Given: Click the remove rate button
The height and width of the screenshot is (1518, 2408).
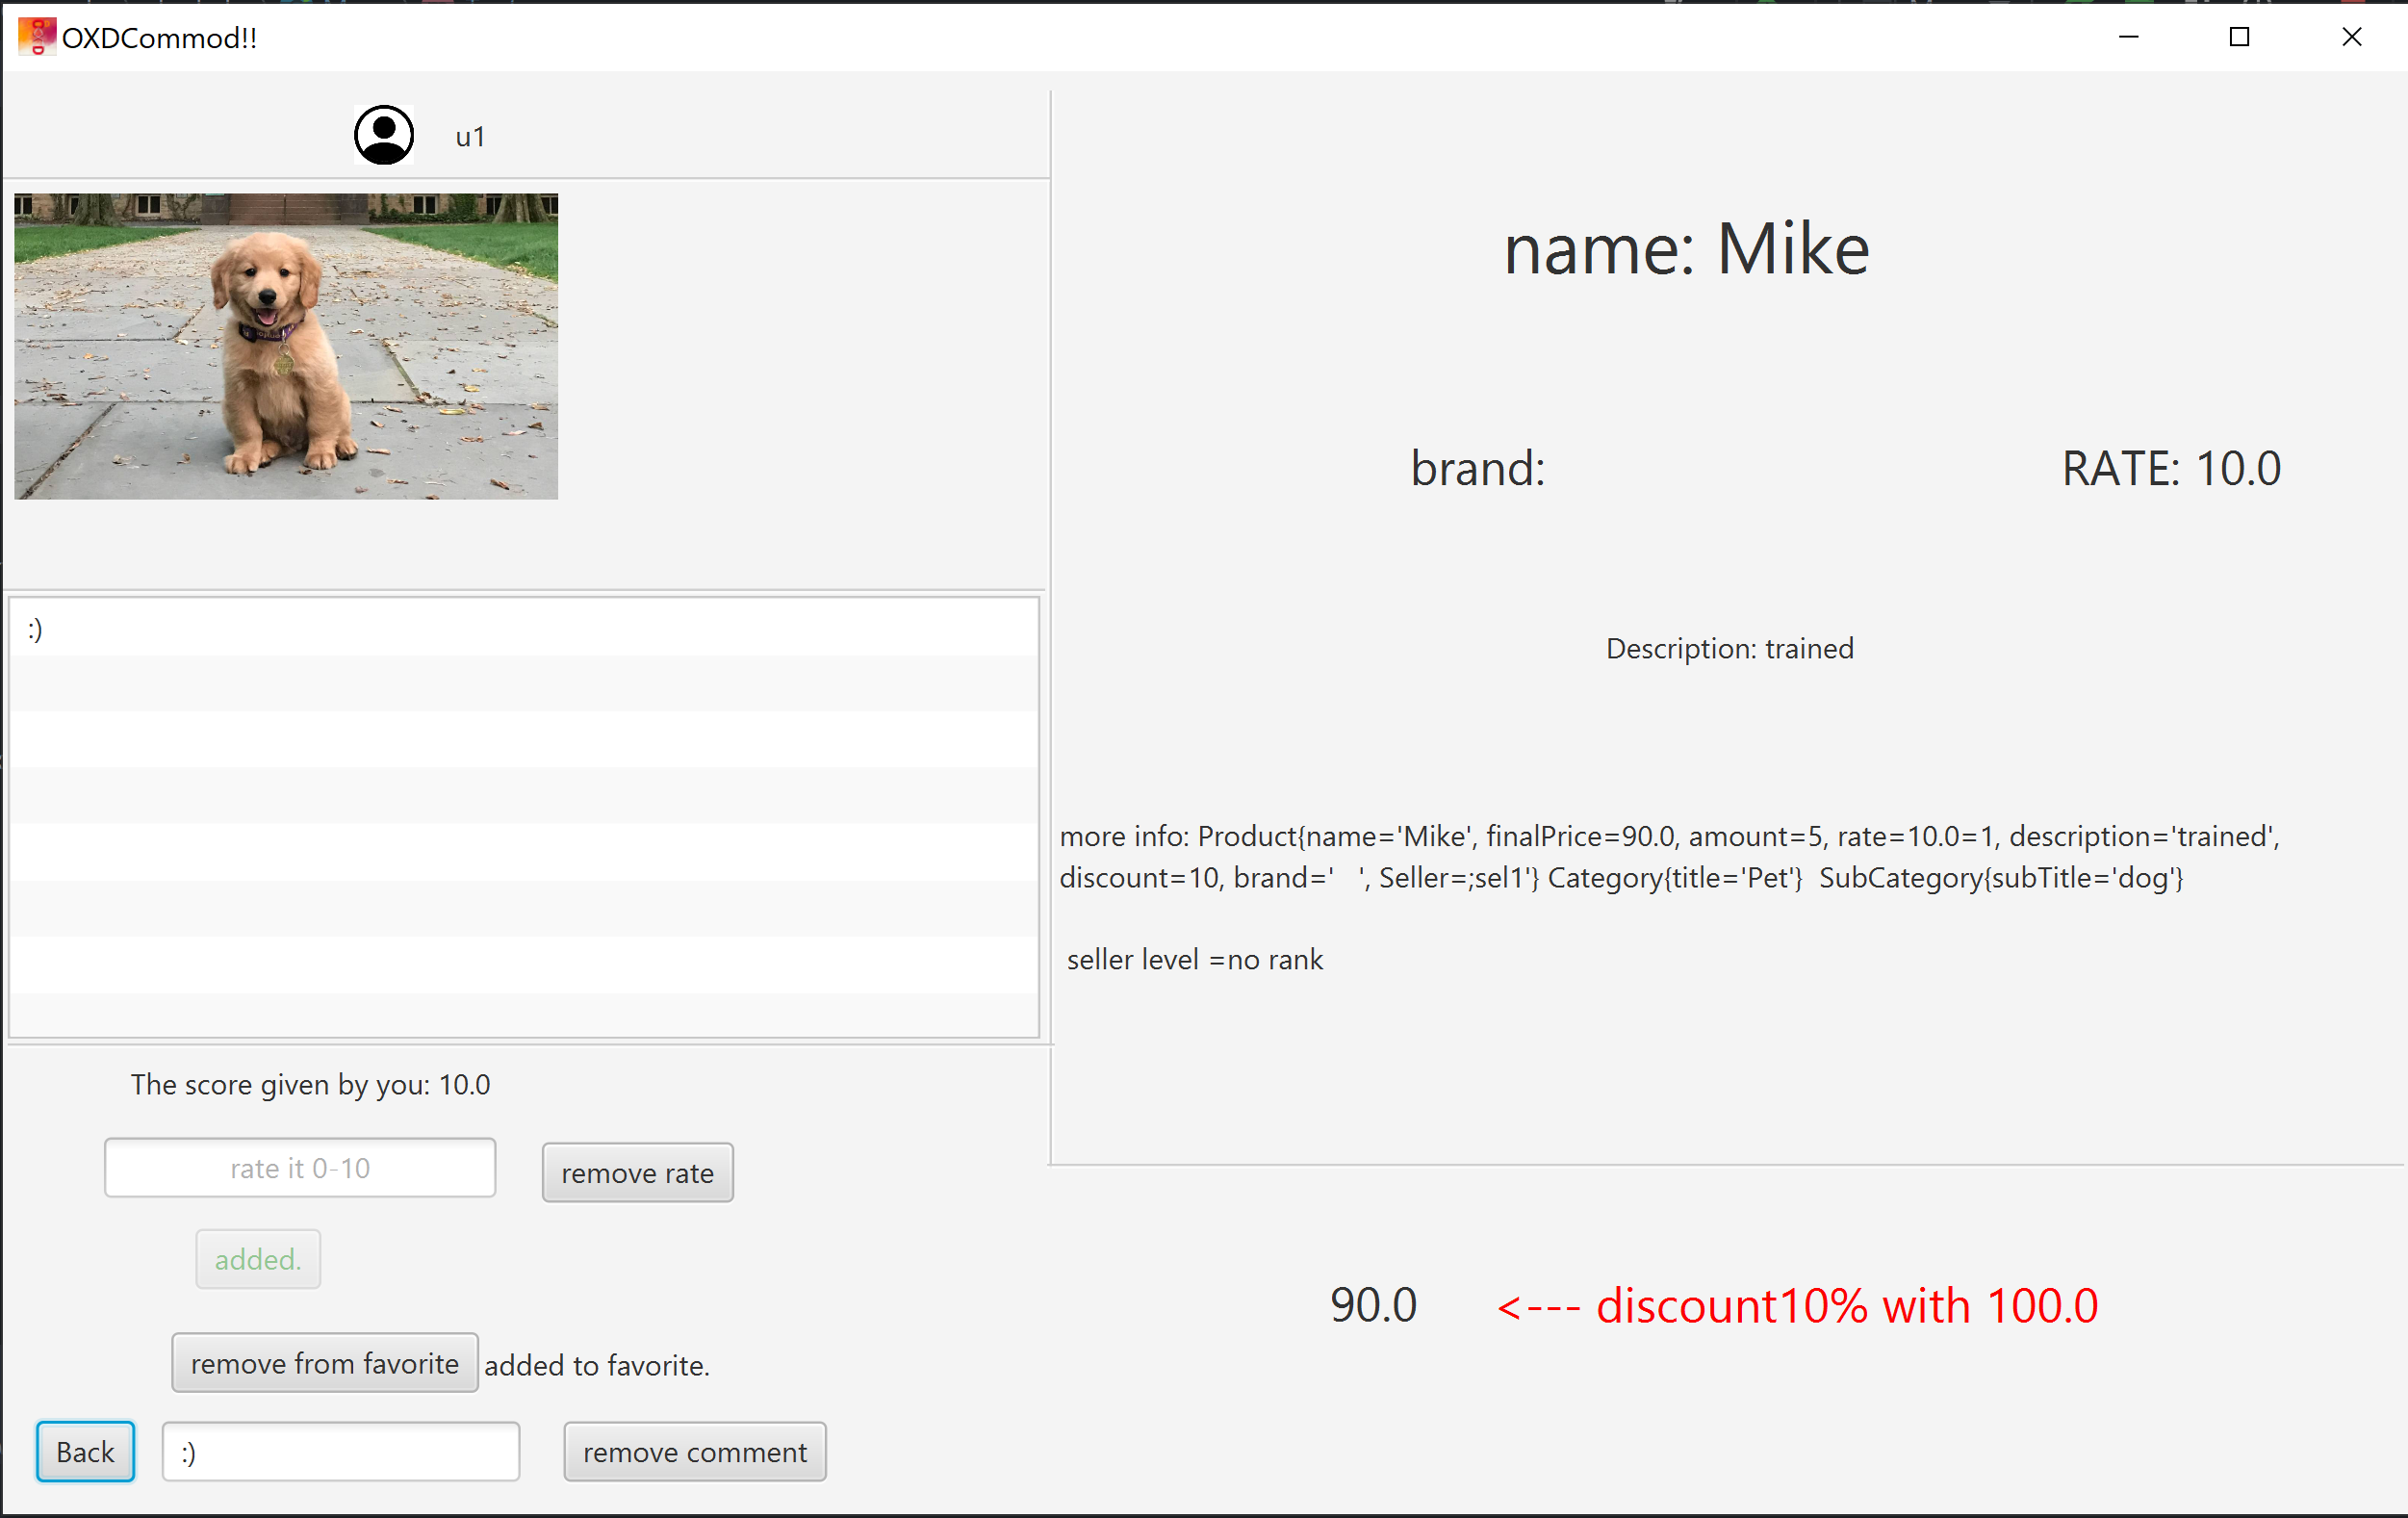Looking at the screenshot, I should (637, 1172).
